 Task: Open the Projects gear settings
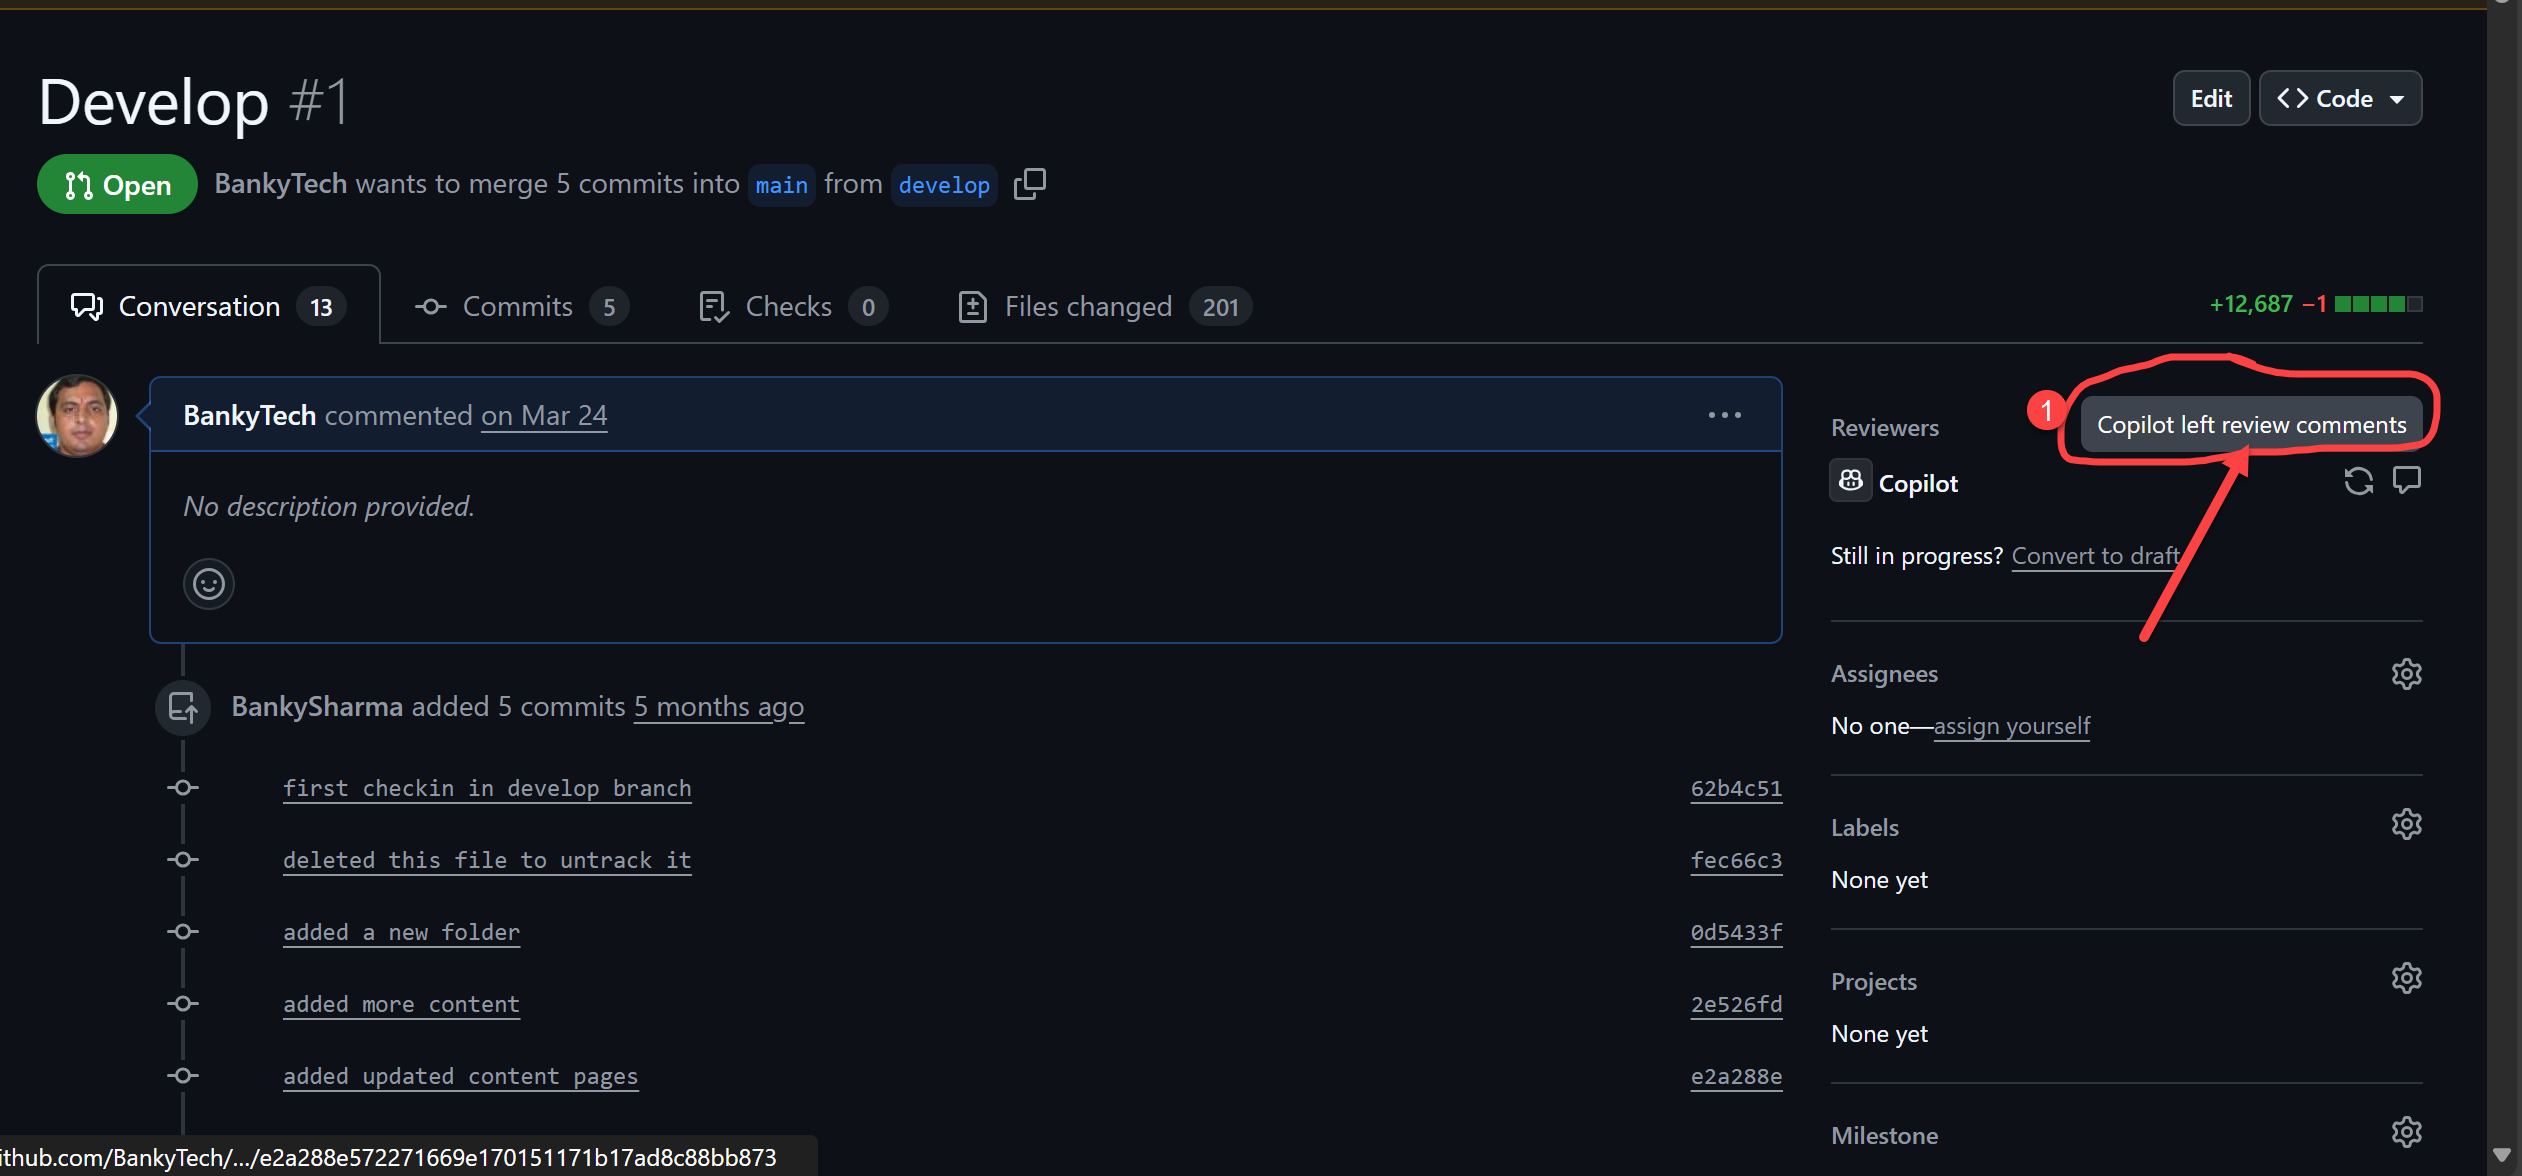2406,979
